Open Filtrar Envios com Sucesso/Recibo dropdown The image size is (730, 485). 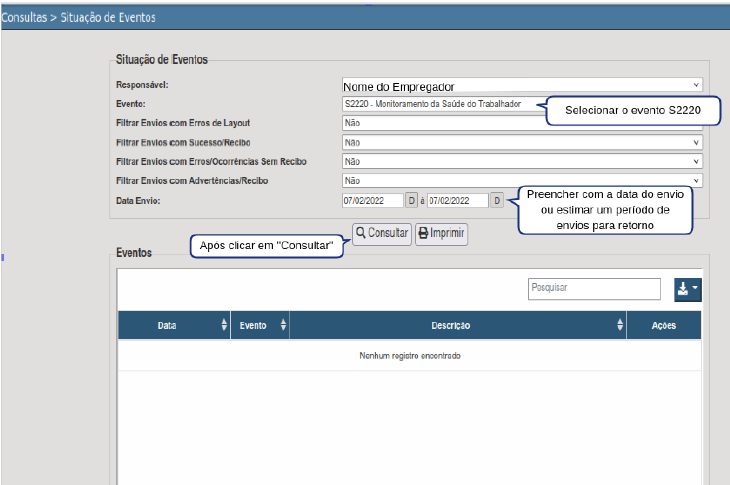522,142
